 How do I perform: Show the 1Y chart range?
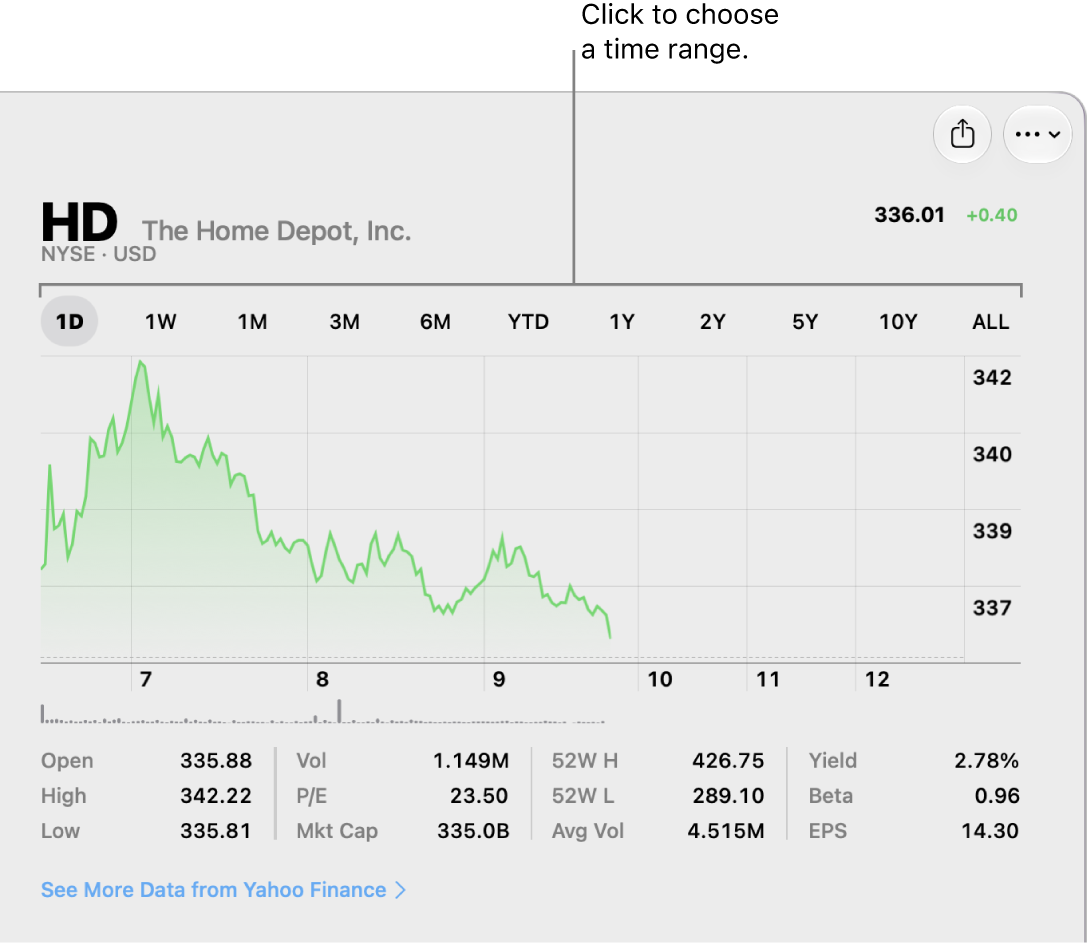pyautogui.click(x=622, y=321)
